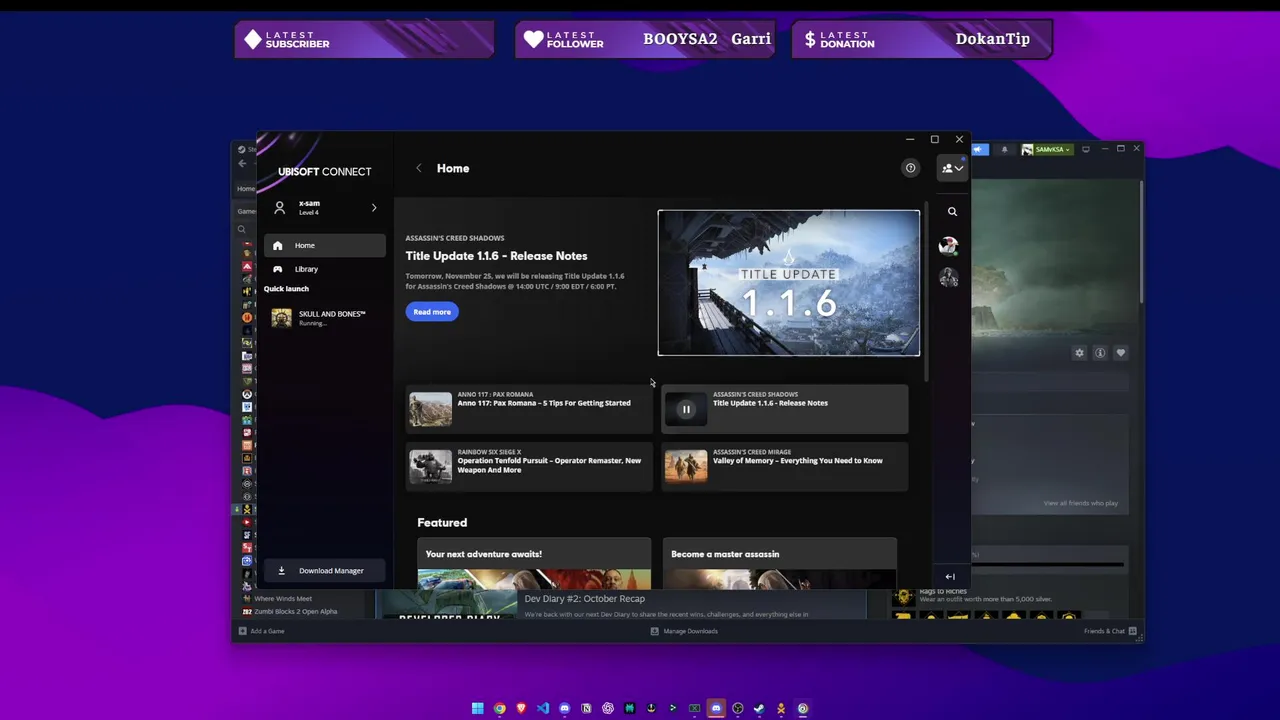Open Ubisoft Connect taskbar icon
Image resolution: width=1280 pixels, height=720 pixels.
click(x=803, y=708)
